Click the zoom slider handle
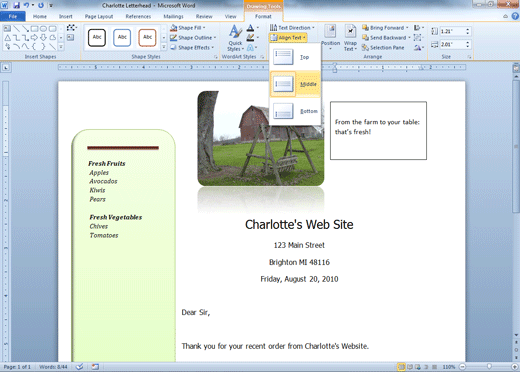The image size is (520, 372). coord(489,367)
